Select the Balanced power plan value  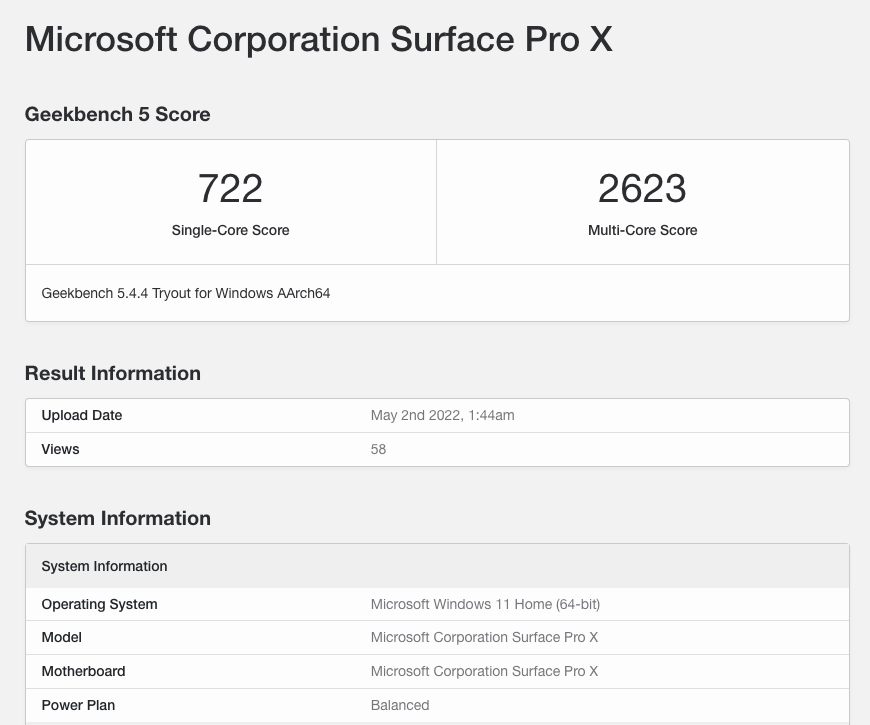(400, 705)
